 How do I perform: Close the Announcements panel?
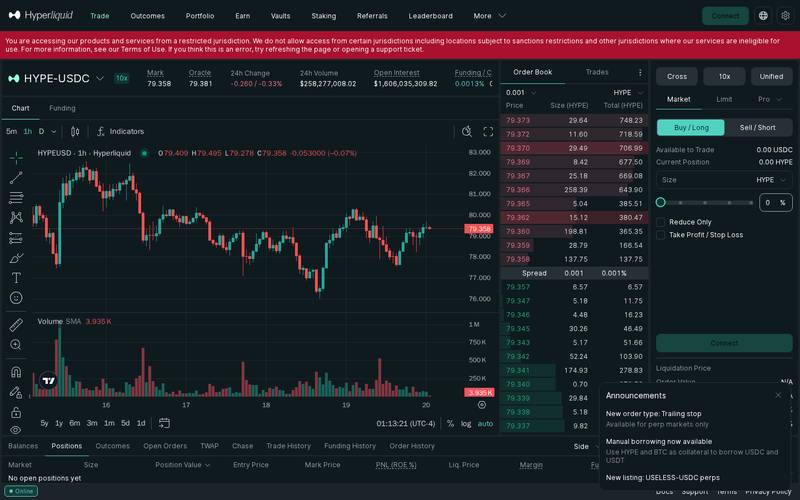[x=778, y=395]
